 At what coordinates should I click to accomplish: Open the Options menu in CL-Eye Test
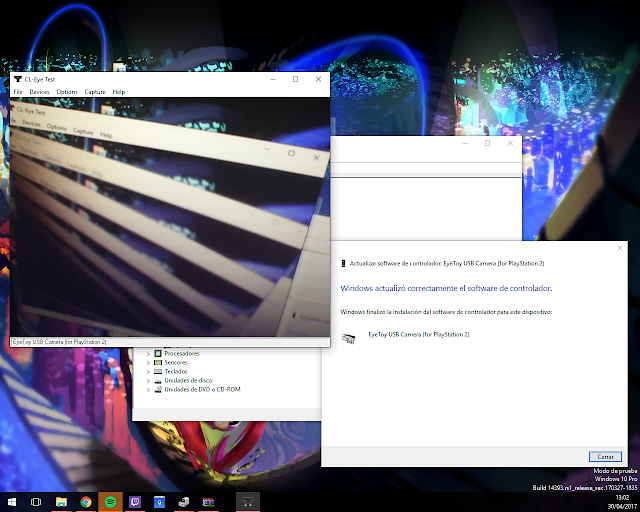pyautogui.click(x=67, y=92)
